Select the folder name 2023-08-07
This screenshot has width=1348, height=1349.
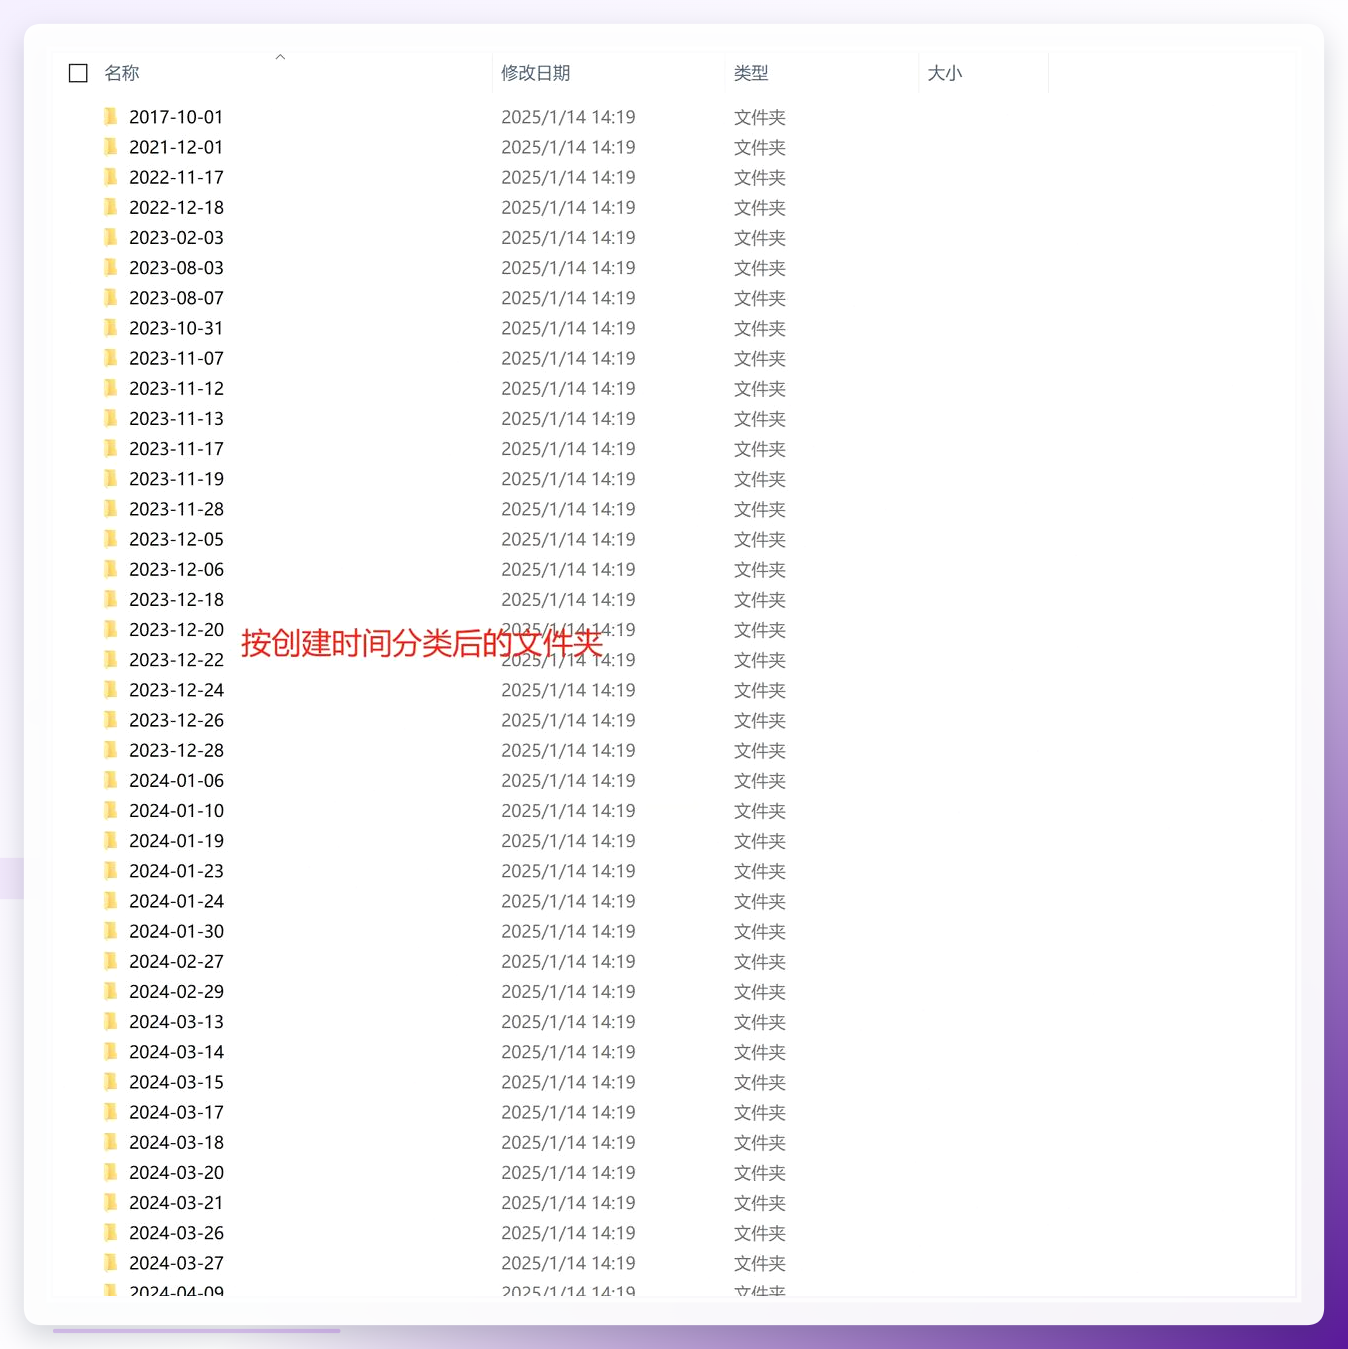[176, 298]
